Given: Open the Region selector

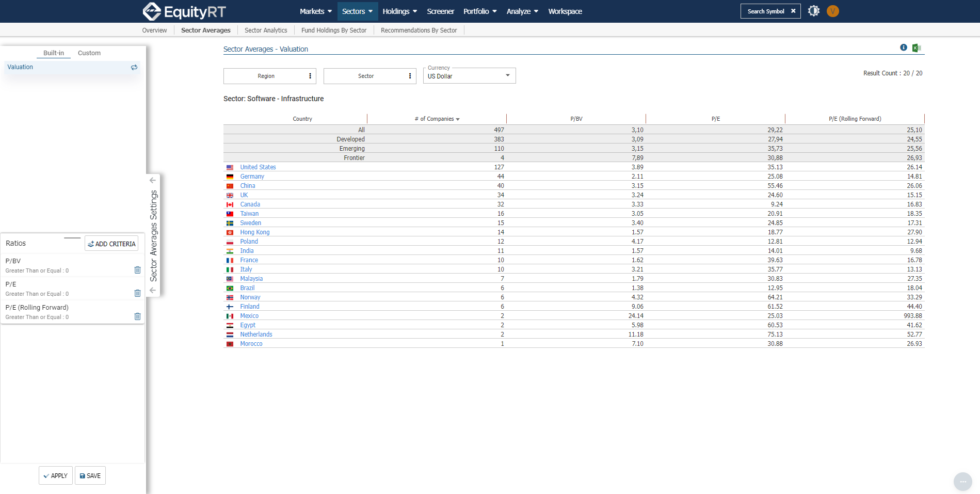Looking at the screenshot, I should (268, 75).
